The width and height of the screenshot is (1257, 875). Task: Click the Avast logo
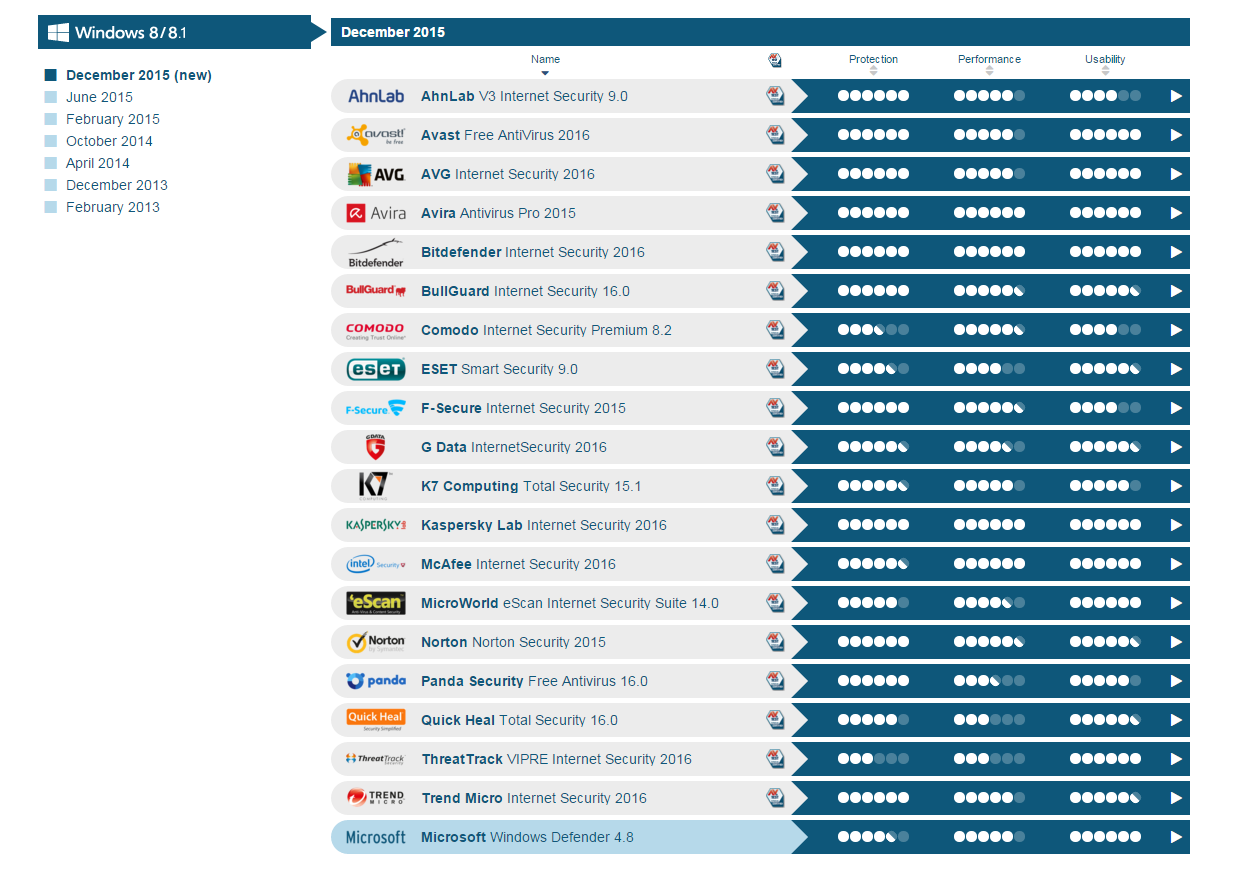[x=375, y=135]
